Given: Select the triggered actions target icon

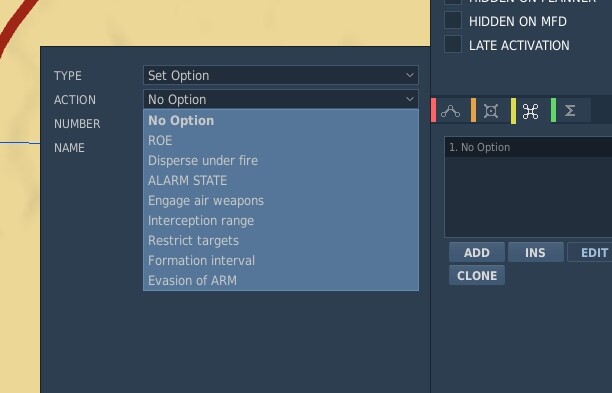Looking at the screenshot, I should [491, 111].
